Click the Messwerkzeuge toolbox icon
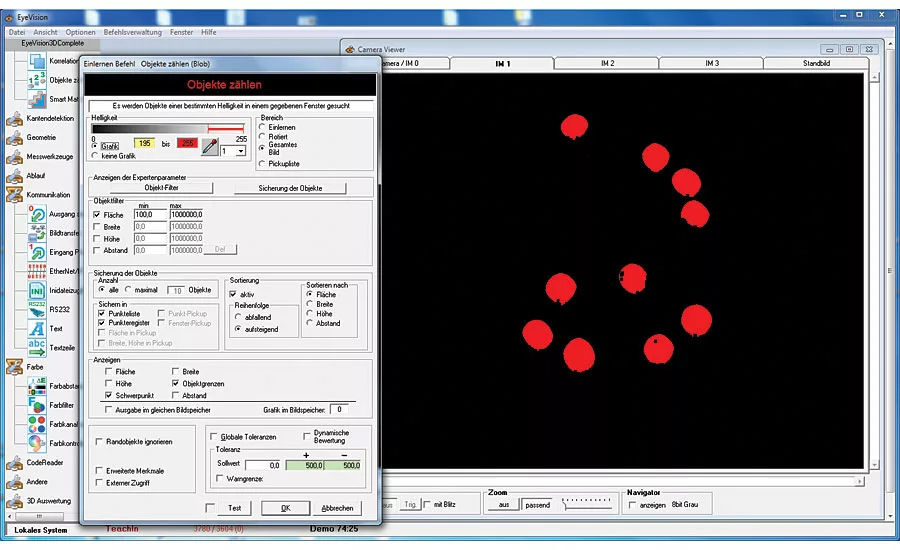Viewport: 900px width, 550px height. (x=14, y=157)
